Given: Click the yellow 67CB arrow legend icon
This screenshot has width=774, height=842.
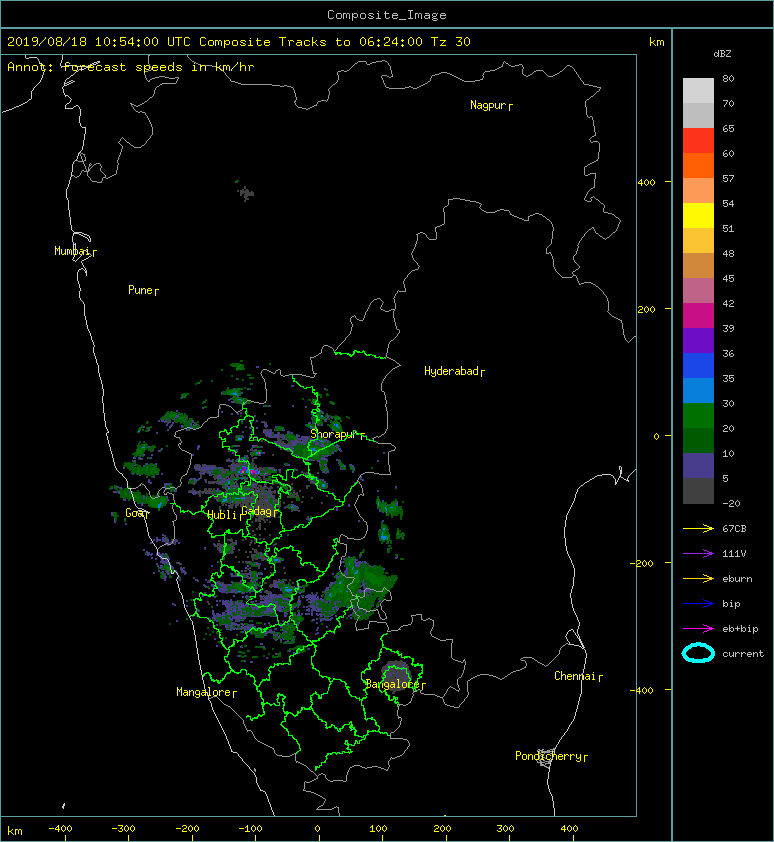Looking at the screenshot, I should [698, 528].
